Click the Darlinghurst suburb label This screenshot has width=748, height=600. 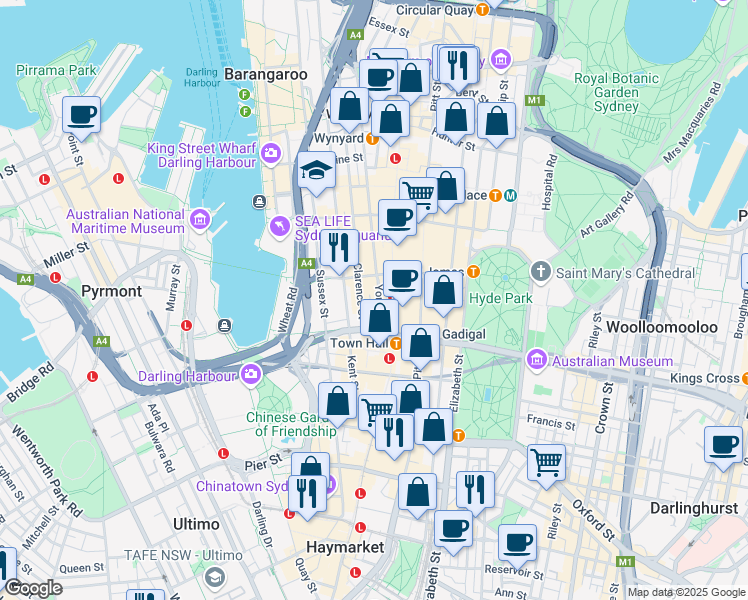click(x=694, y=508)
